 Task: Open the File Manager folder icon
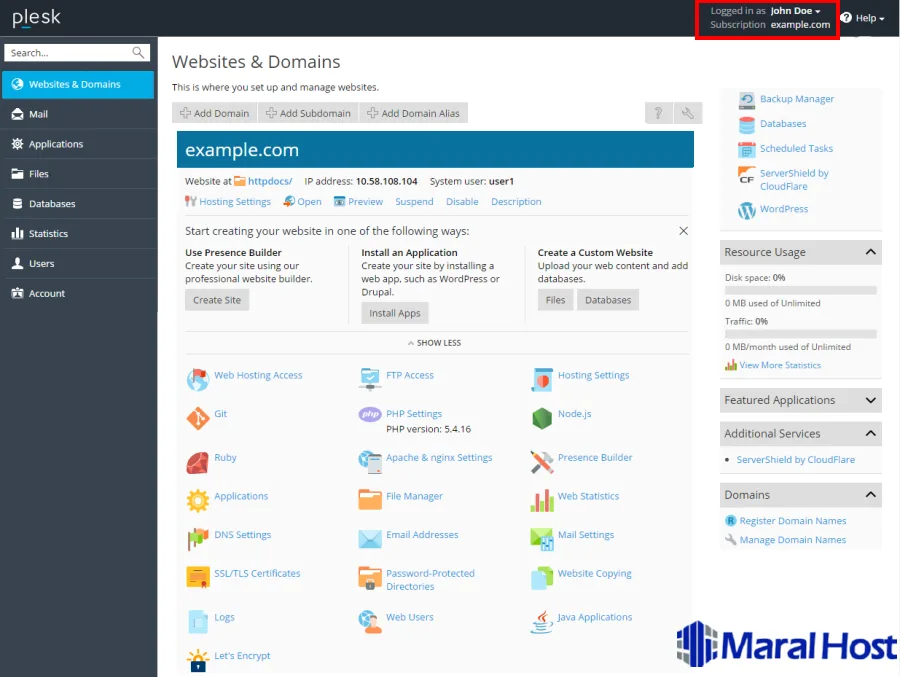[x=370, y=499]
